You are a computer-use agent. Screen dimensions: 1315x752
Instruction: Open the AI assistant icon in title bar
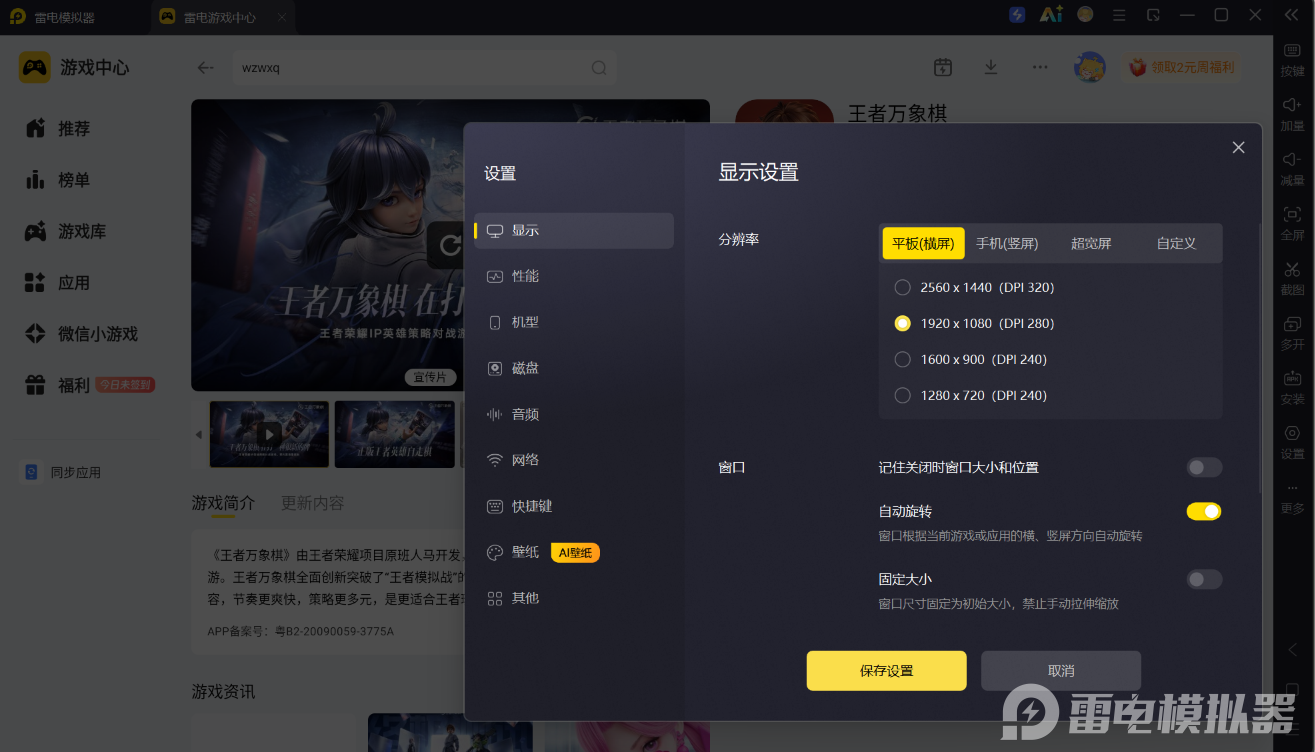tap(1051, 15)
